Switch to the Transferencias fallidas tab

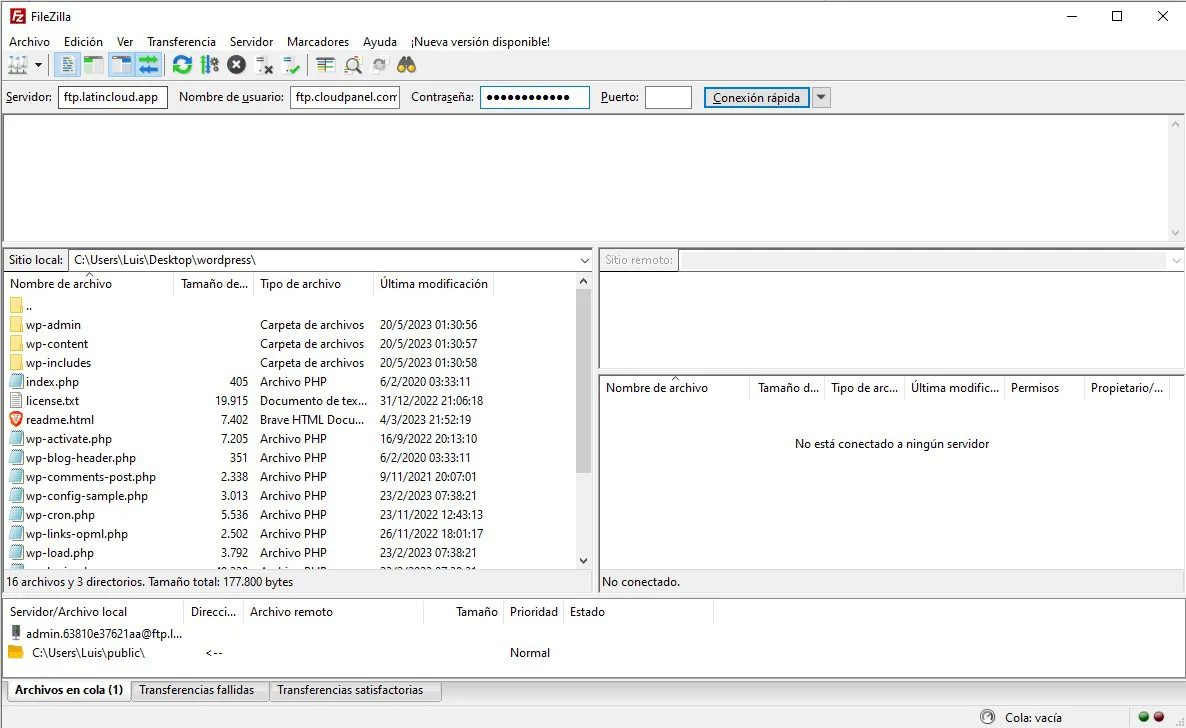coord(196,690)
